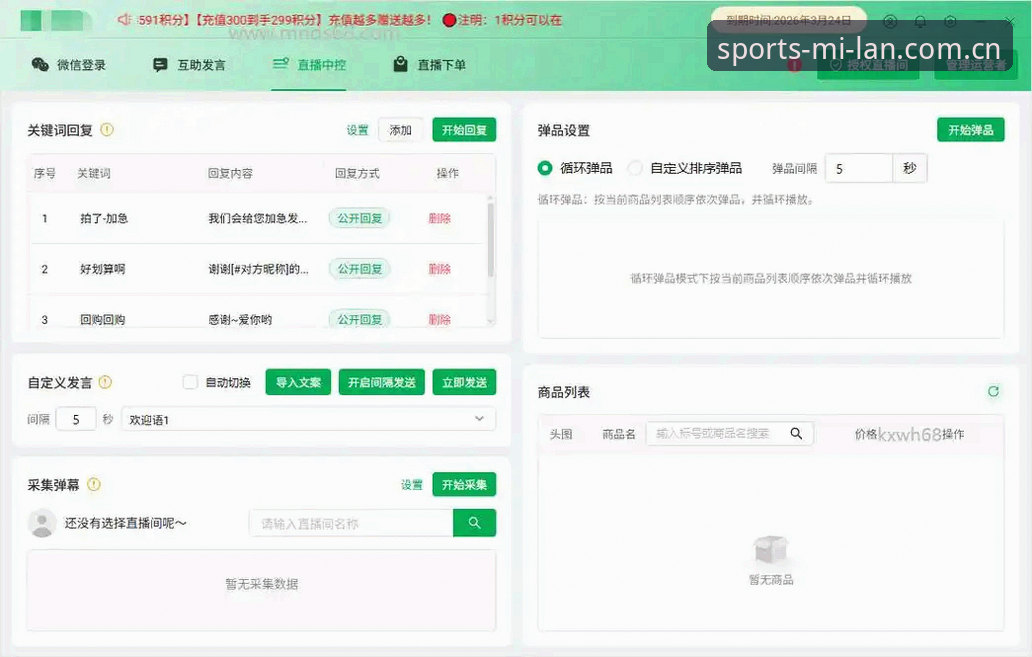This screenshot has width=1032, height=657.
Task: Click the 间隔 seconds field in 自定义发言
Action: 76,419
